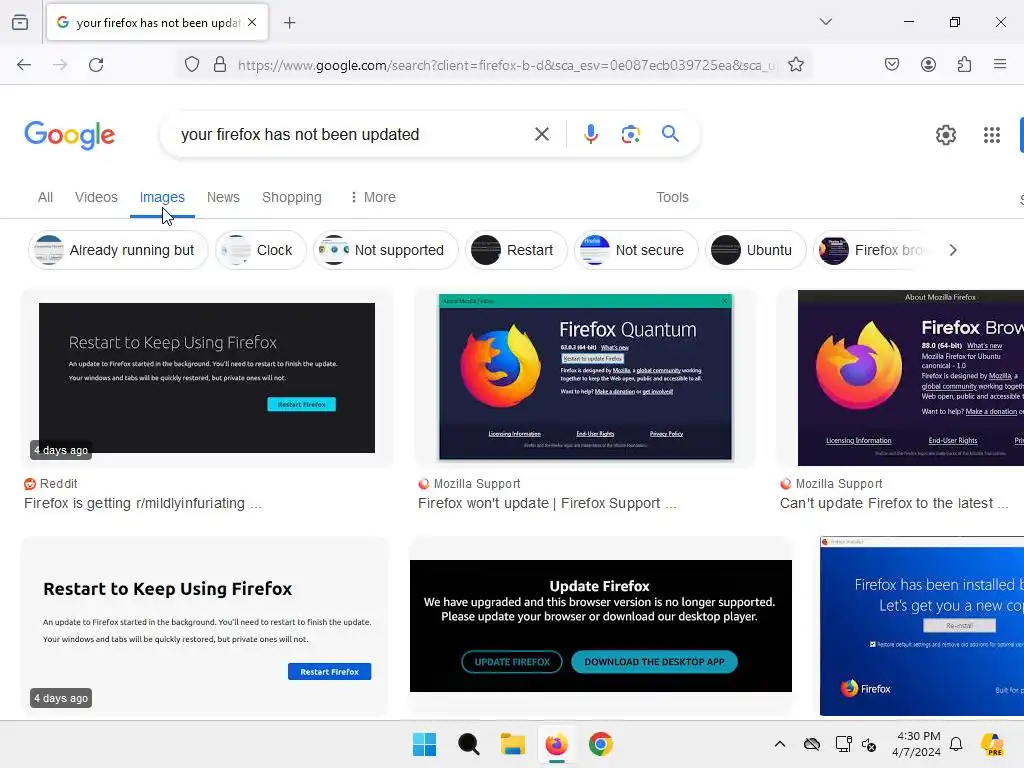1024x768 pixels.
Task: Open dark 'Restart to Keep Using Firefox' image
Action: [x=207, y=378]
